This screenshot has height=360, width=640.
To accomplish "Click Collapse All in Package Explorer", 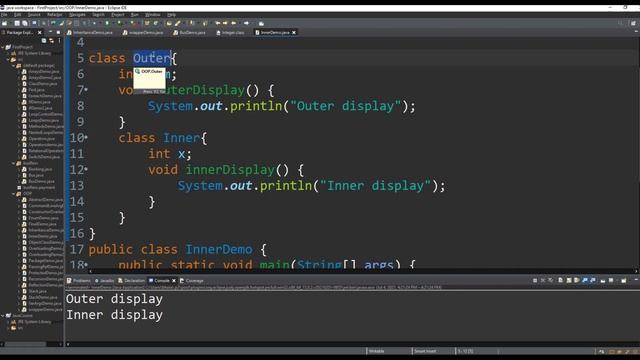I will pos(44,40).
